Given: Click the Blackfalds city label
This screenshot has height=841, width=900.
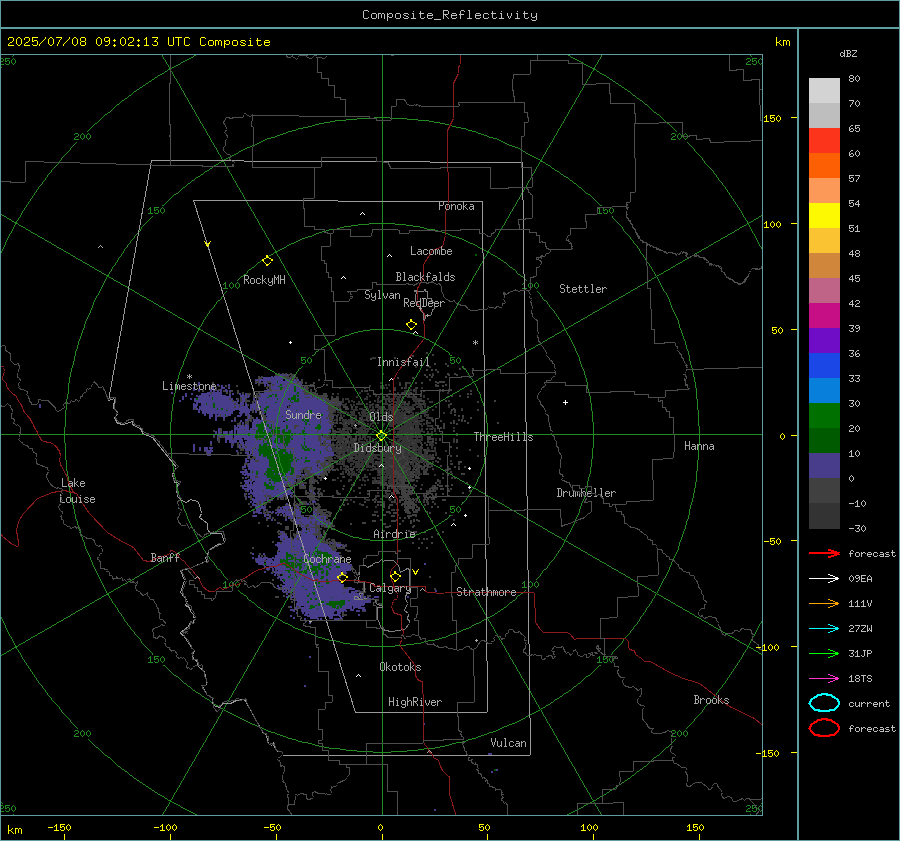Looking at the screenshot, I should [x=425, y=277].
